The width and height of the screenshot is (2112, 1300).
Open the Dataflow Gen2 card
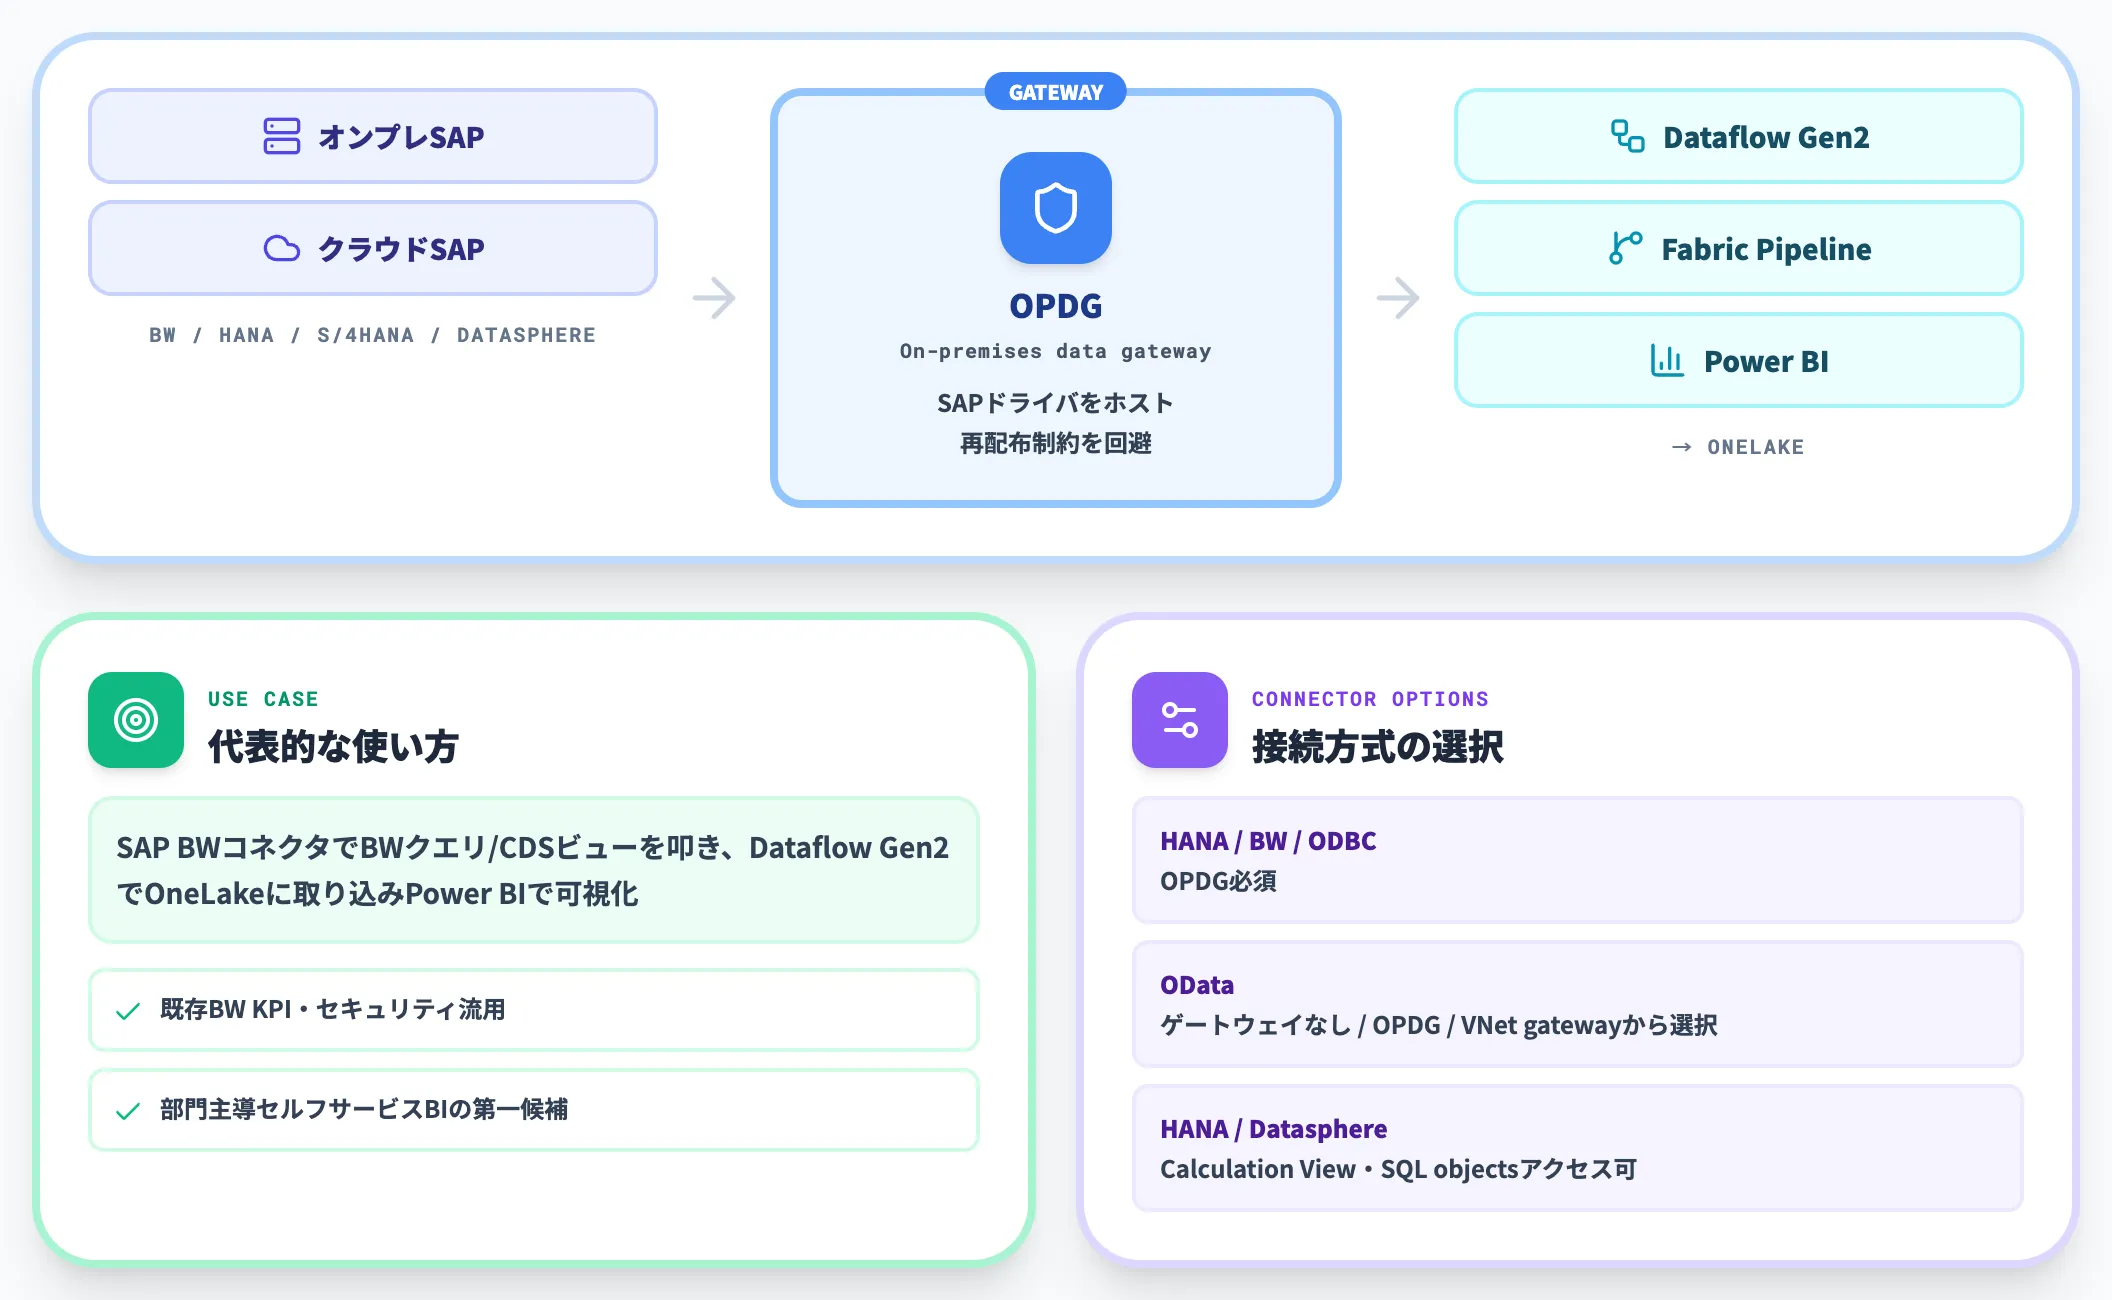1739,136
